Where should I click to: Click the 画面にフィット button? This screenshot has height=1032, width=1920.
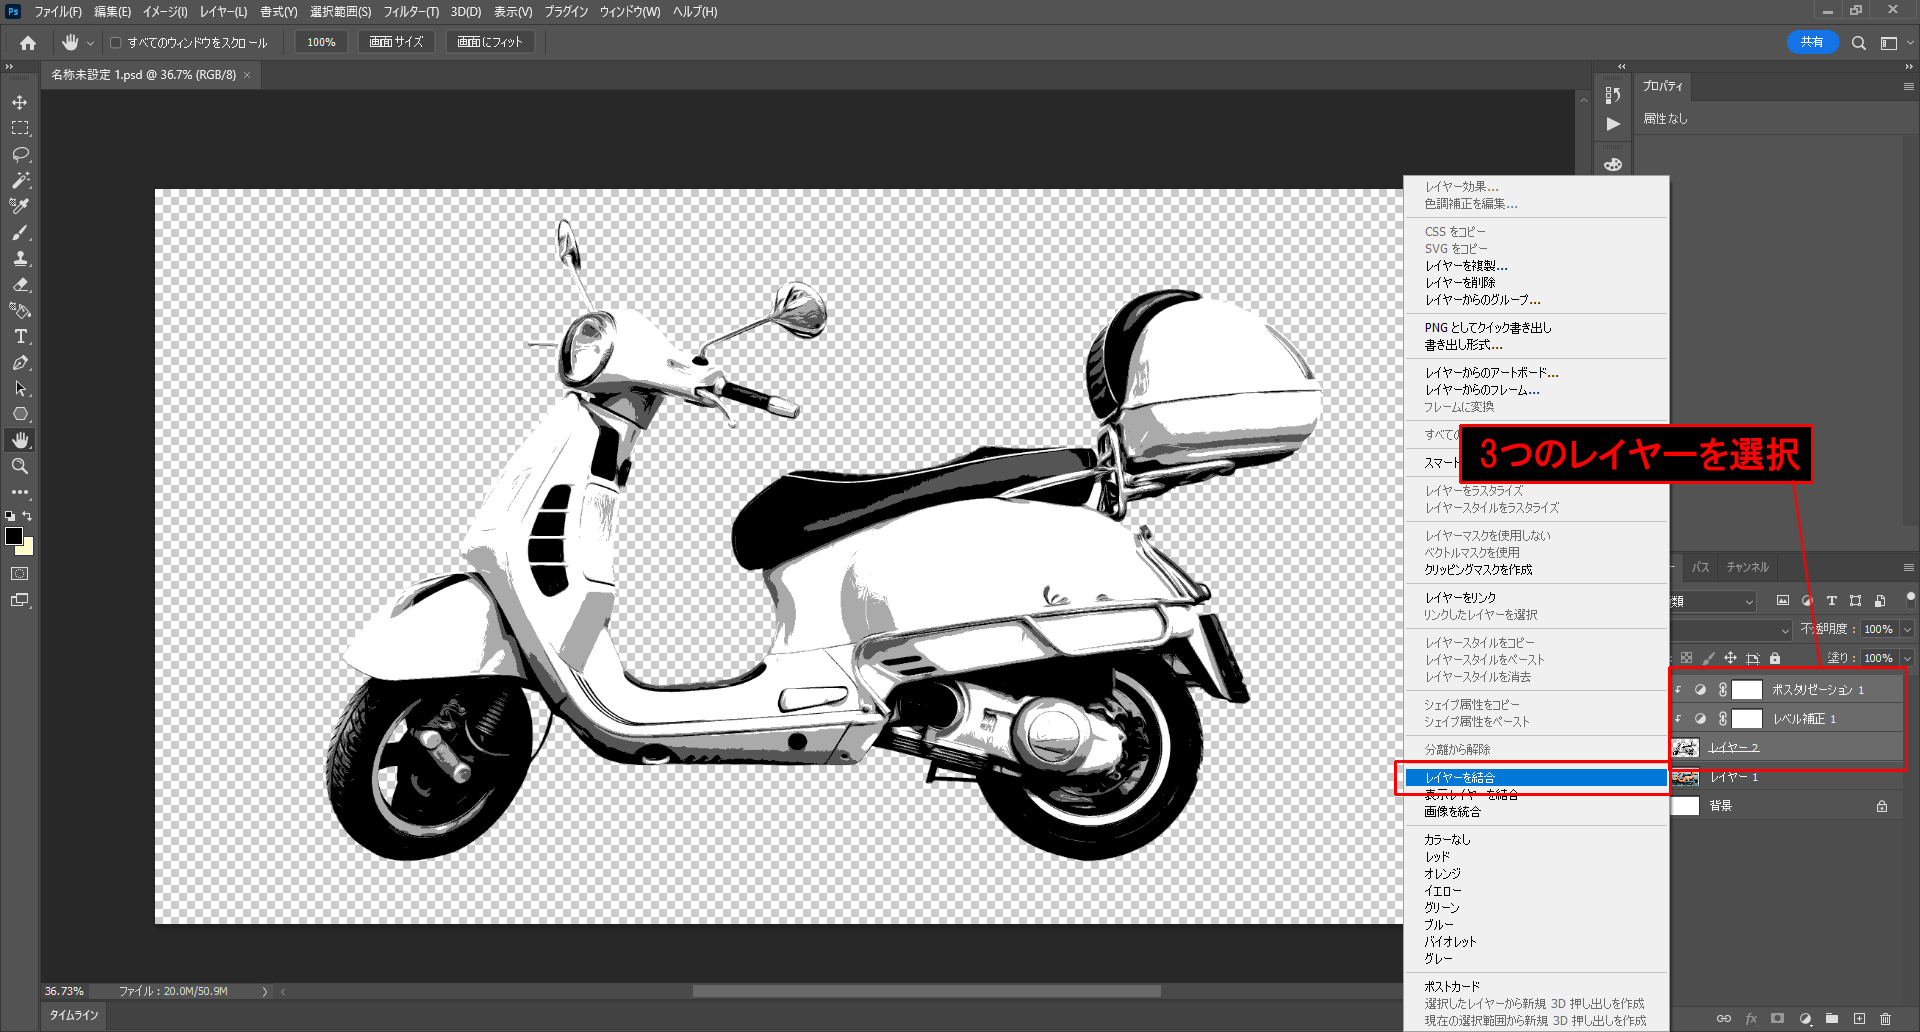(x=490, y=42)
